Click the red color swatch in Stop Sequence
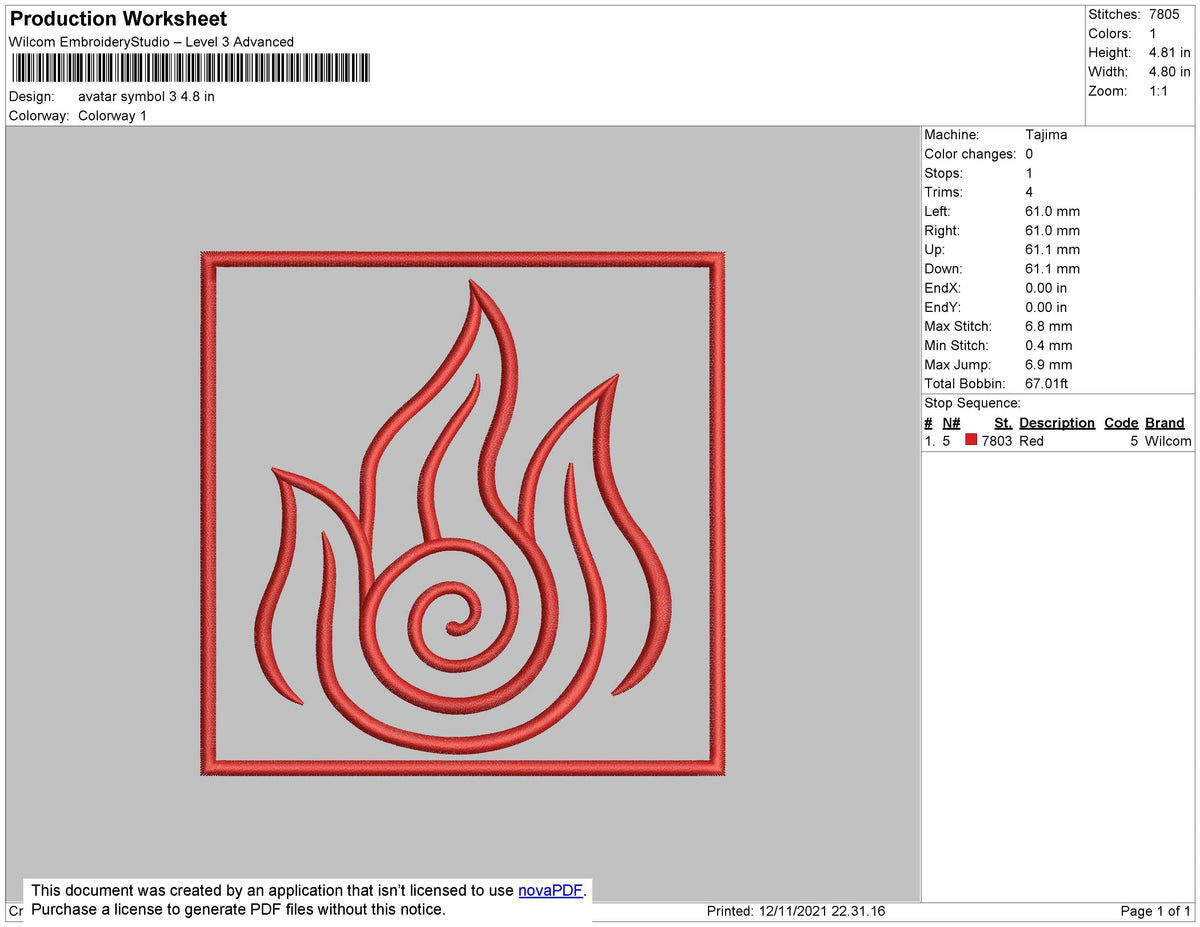The height and width of the screenshot is (927, 1200). [x=971, y=440]
